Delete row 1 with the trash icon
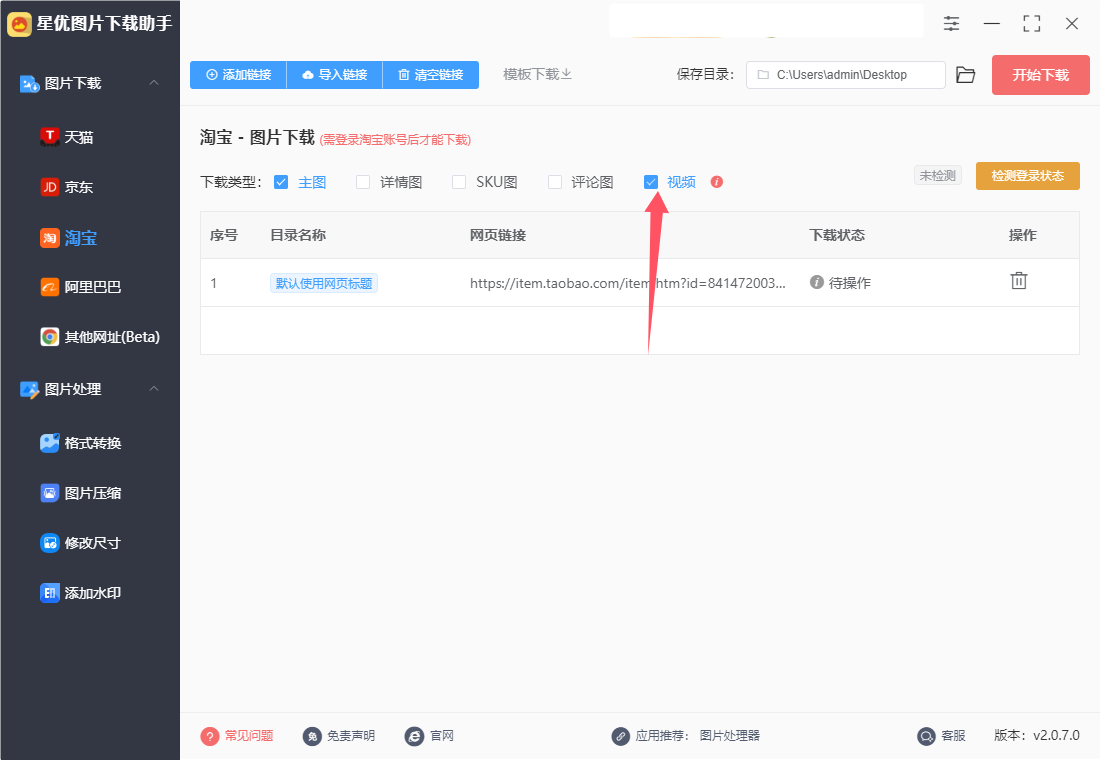The image size is (1100, 760). [x=1019, y=281]
